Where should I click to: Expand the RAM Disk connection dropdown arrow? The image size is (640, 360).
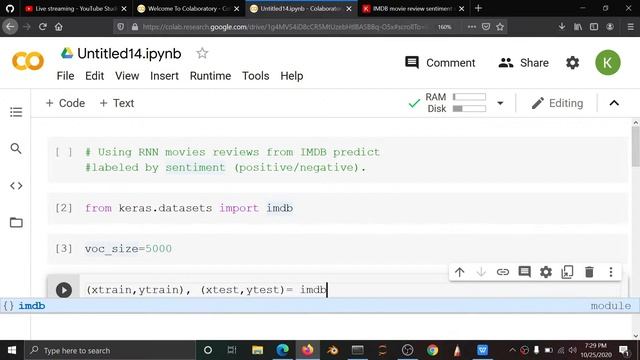(500, 103)
